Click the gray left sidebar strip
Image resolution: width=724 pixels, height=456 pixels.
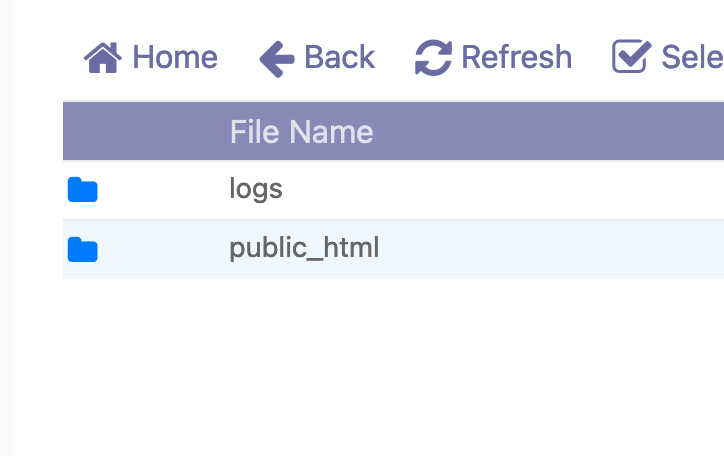(6, 228)
